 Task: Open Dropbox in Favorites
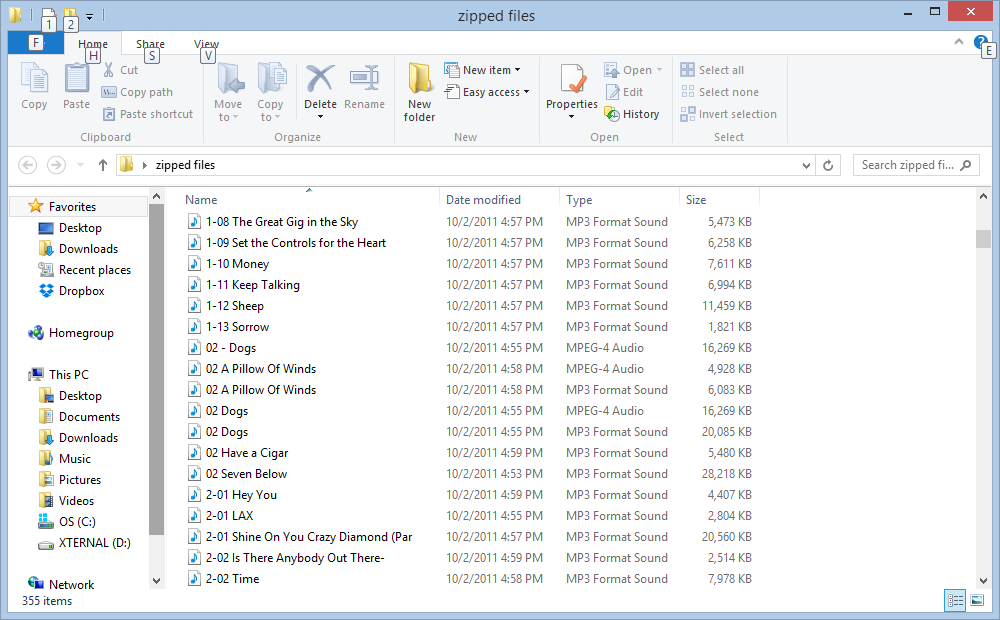pyautogui.click(x=71, y=291)
